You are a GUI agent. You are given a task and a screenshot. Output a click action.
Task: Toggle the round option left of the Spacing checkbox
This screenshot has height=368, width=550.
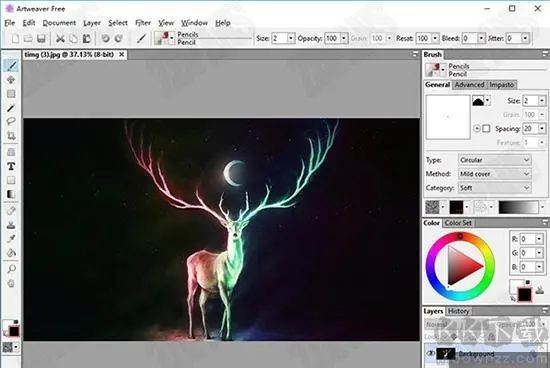477,129
